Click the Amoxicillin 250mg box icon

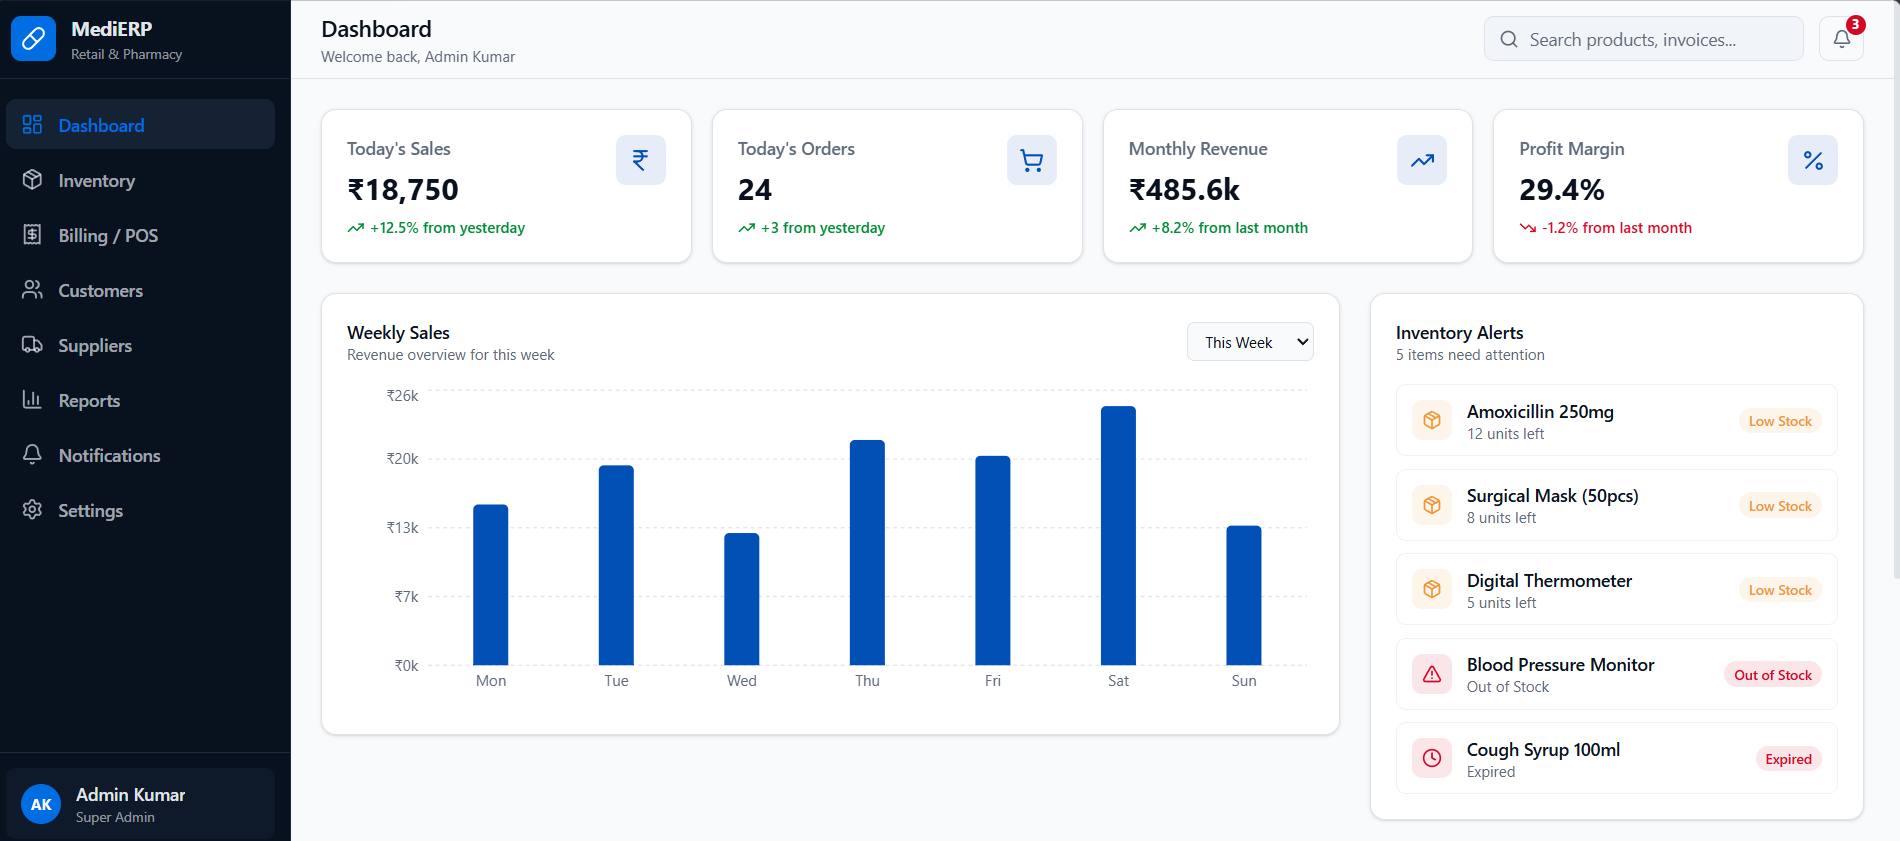tap(1432, 420)
